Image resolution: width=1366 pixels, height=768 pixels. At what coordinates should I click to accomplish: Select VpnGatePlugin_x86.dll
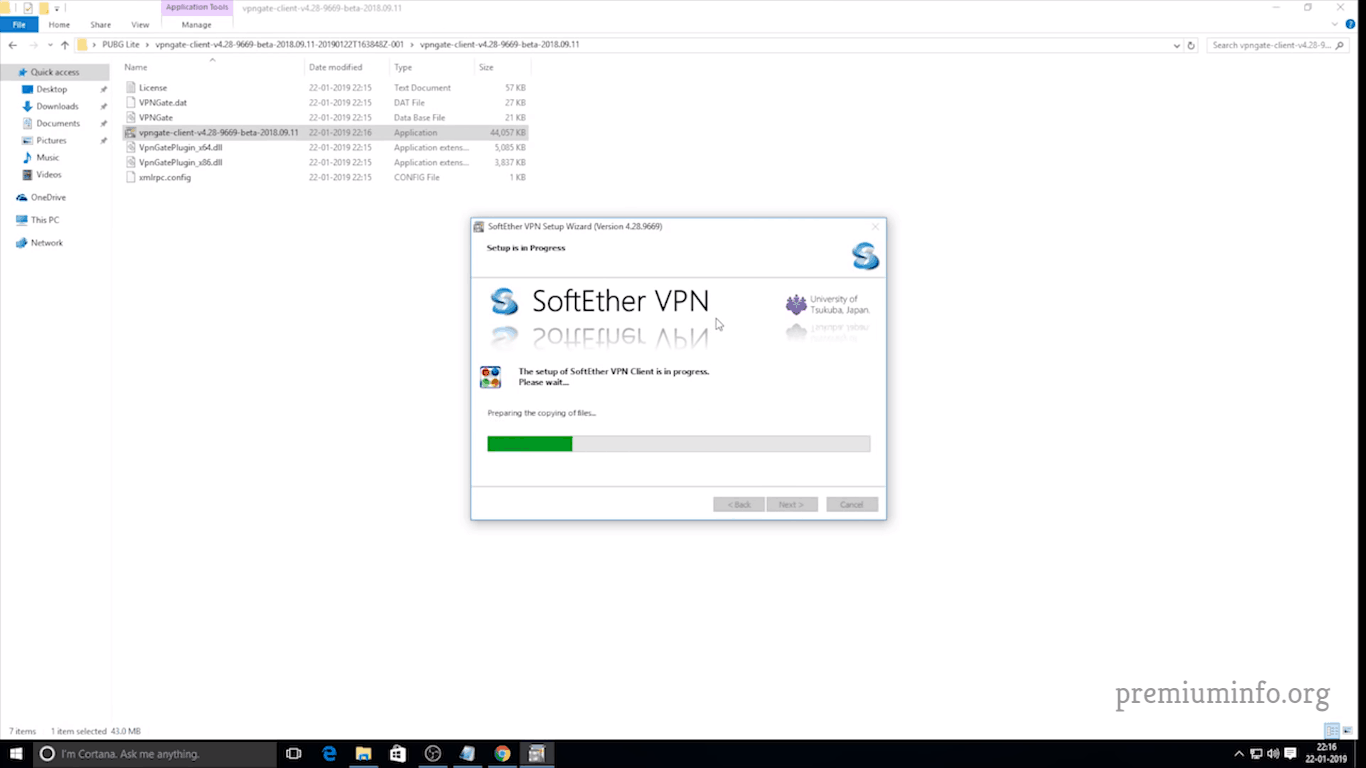[325, 162]
